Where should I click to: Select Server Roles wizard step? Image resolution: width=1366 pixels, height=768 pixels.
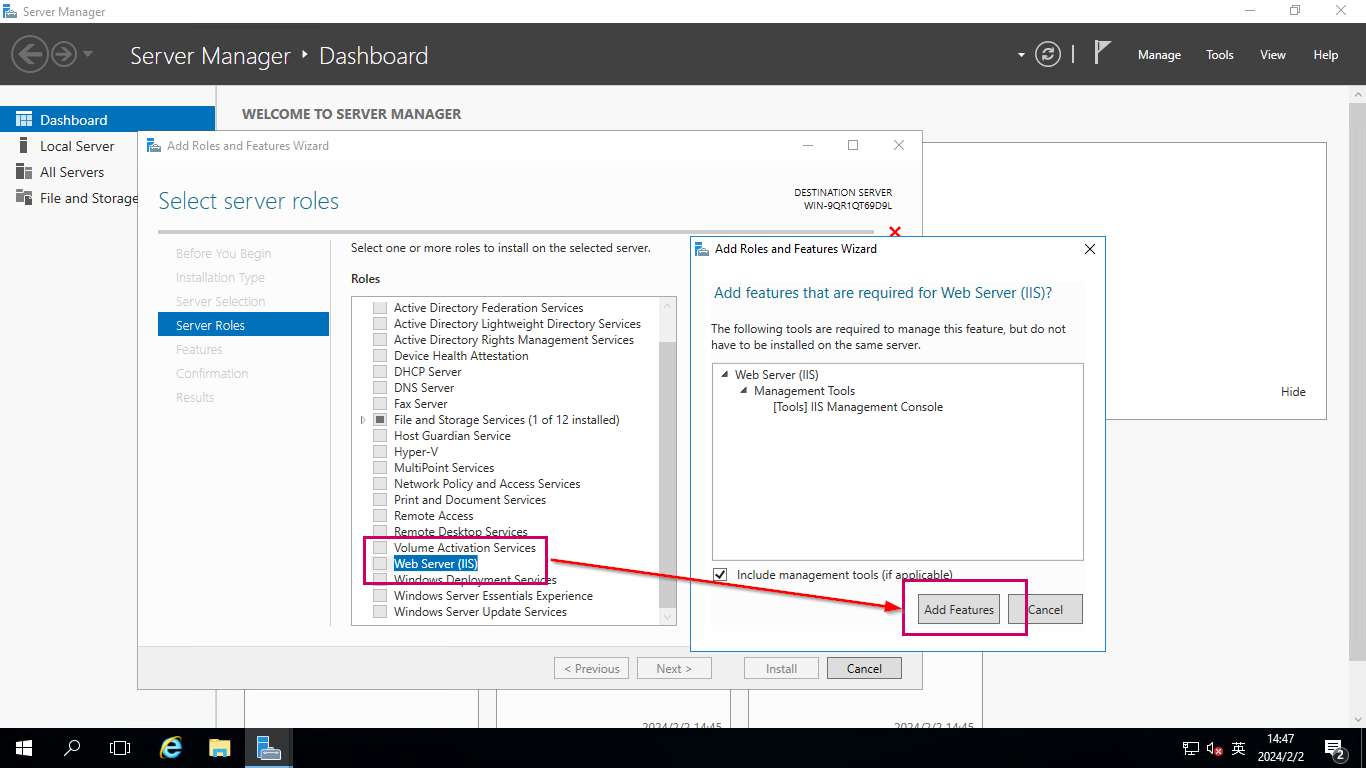(243, 325)
